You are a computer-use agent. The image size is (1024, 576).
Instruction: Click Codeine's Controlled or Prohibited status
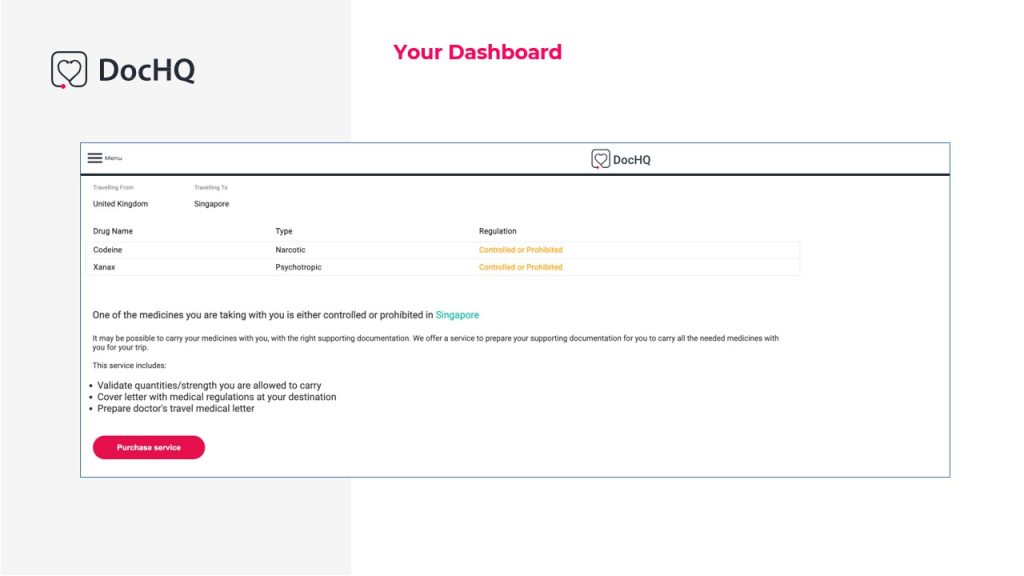click(520, 250)
